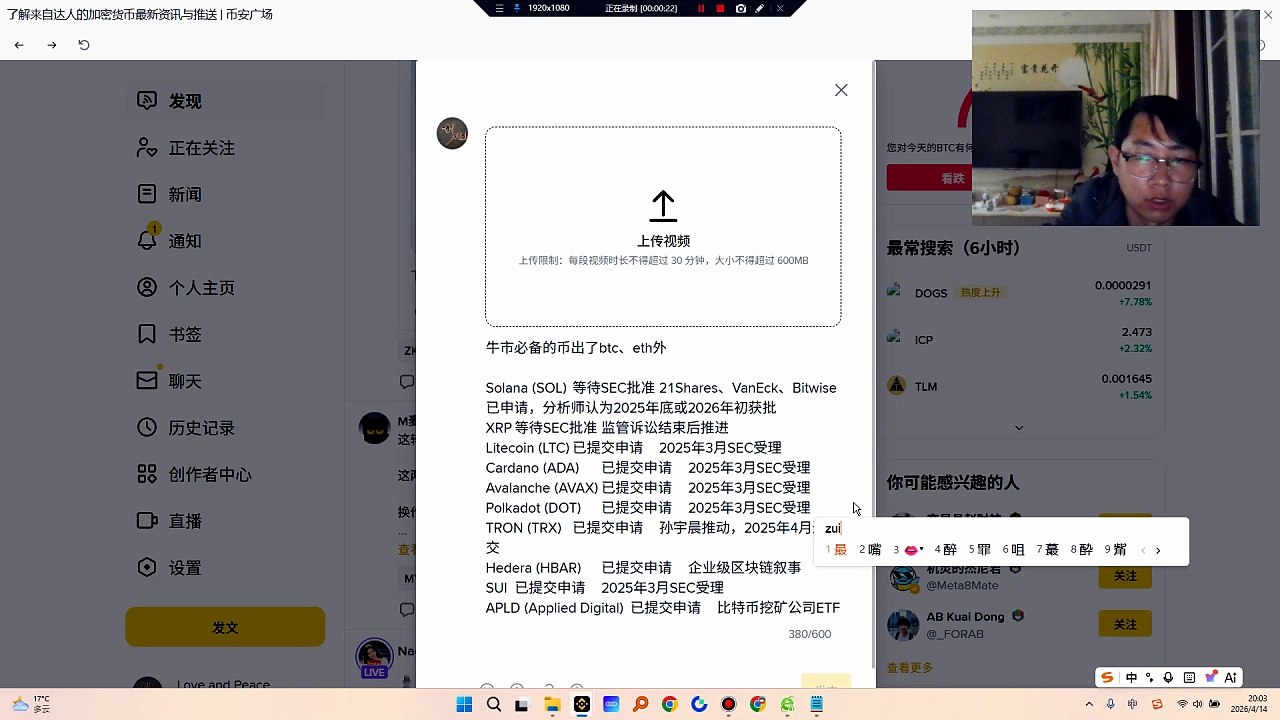The image size is (1280, 720).
Task: Click the yellow 发文 button
Action: point(225,627)
